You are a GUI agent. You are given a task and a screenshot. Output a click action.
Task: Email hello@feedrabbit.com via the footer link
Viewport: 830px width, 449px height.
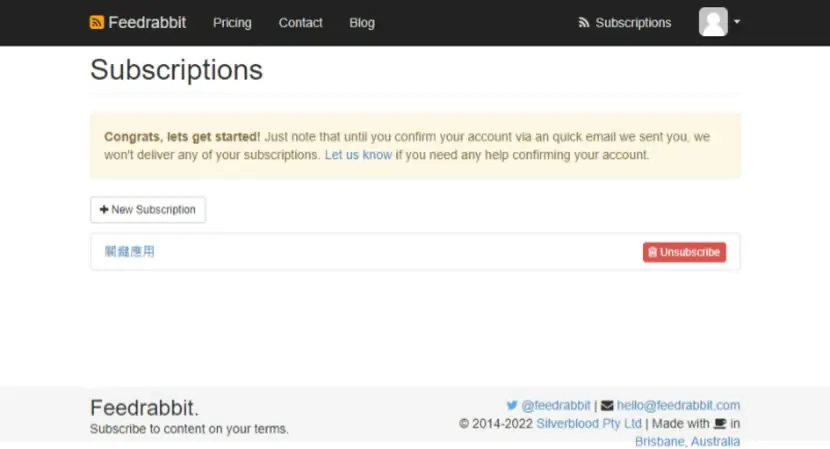click(678, 405)
